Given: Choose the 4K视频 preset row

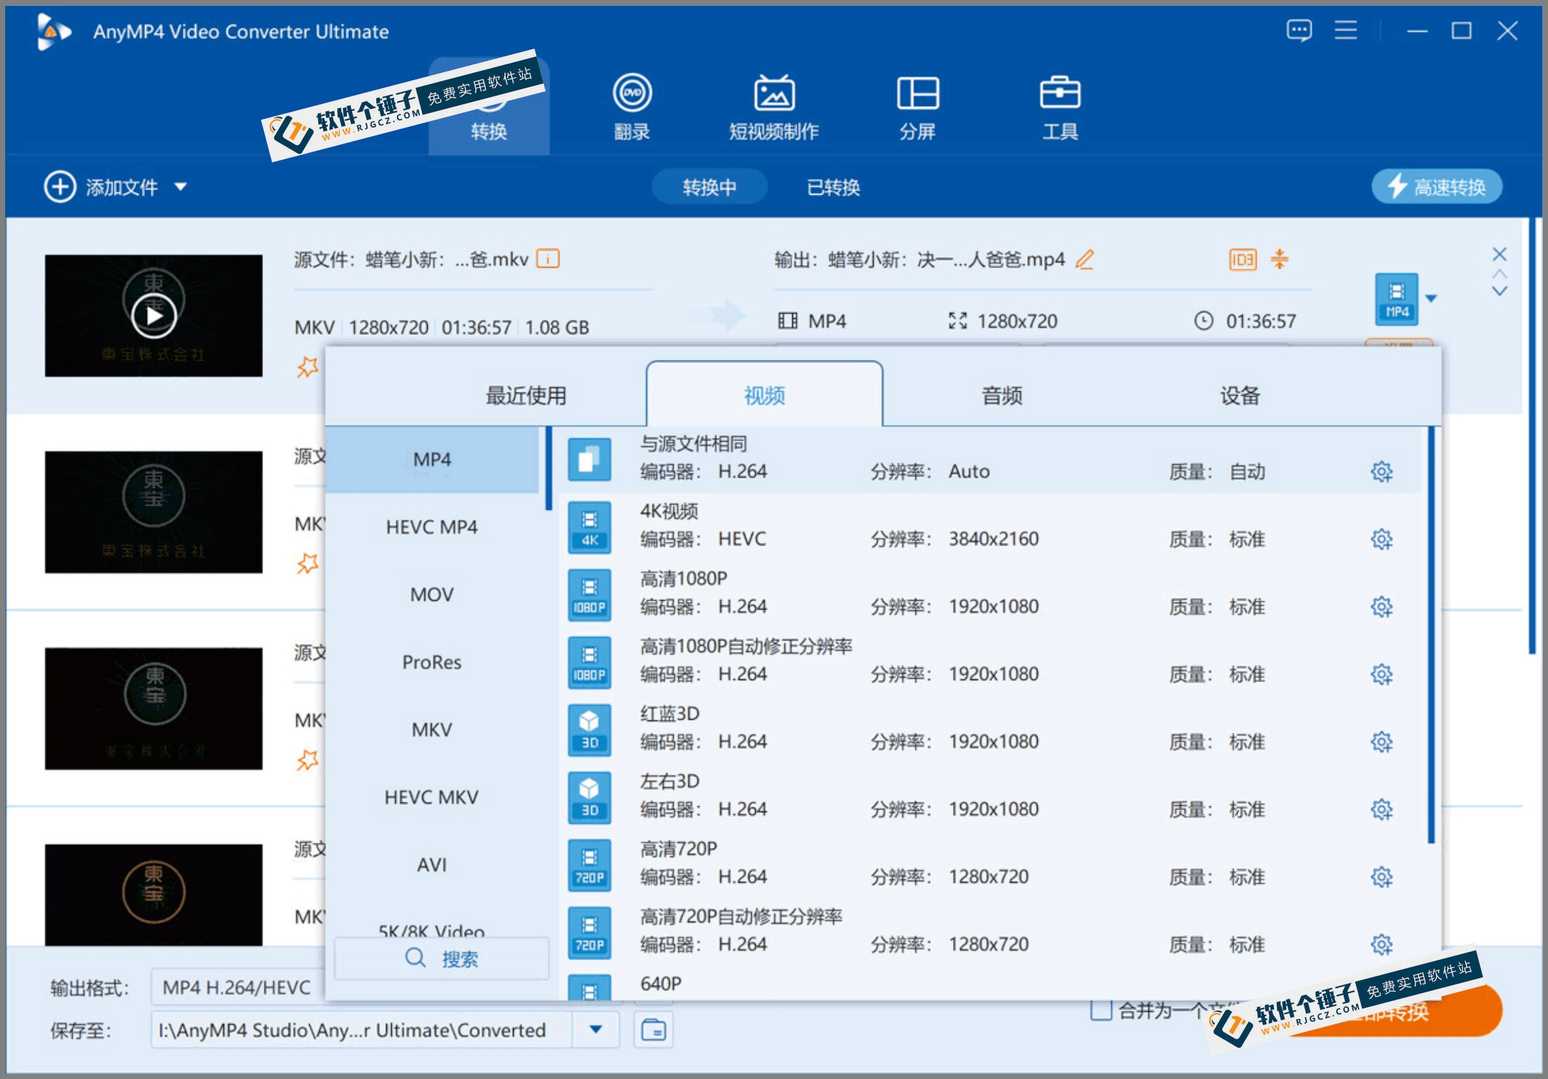Looking at the screenshot, I should click(990, 526).
